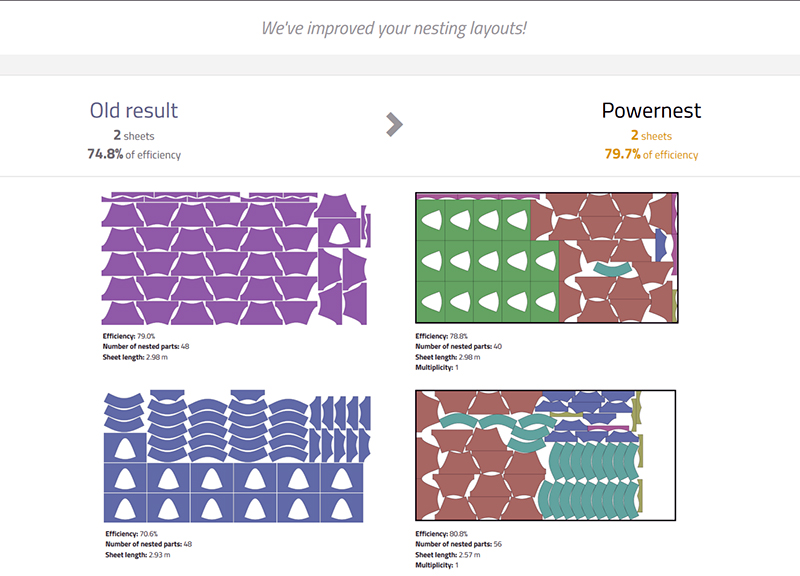Viewport: 800px width, 576px height.
Task: Click the improved nesting layouts banner
Action: click(x=394, y=28)
